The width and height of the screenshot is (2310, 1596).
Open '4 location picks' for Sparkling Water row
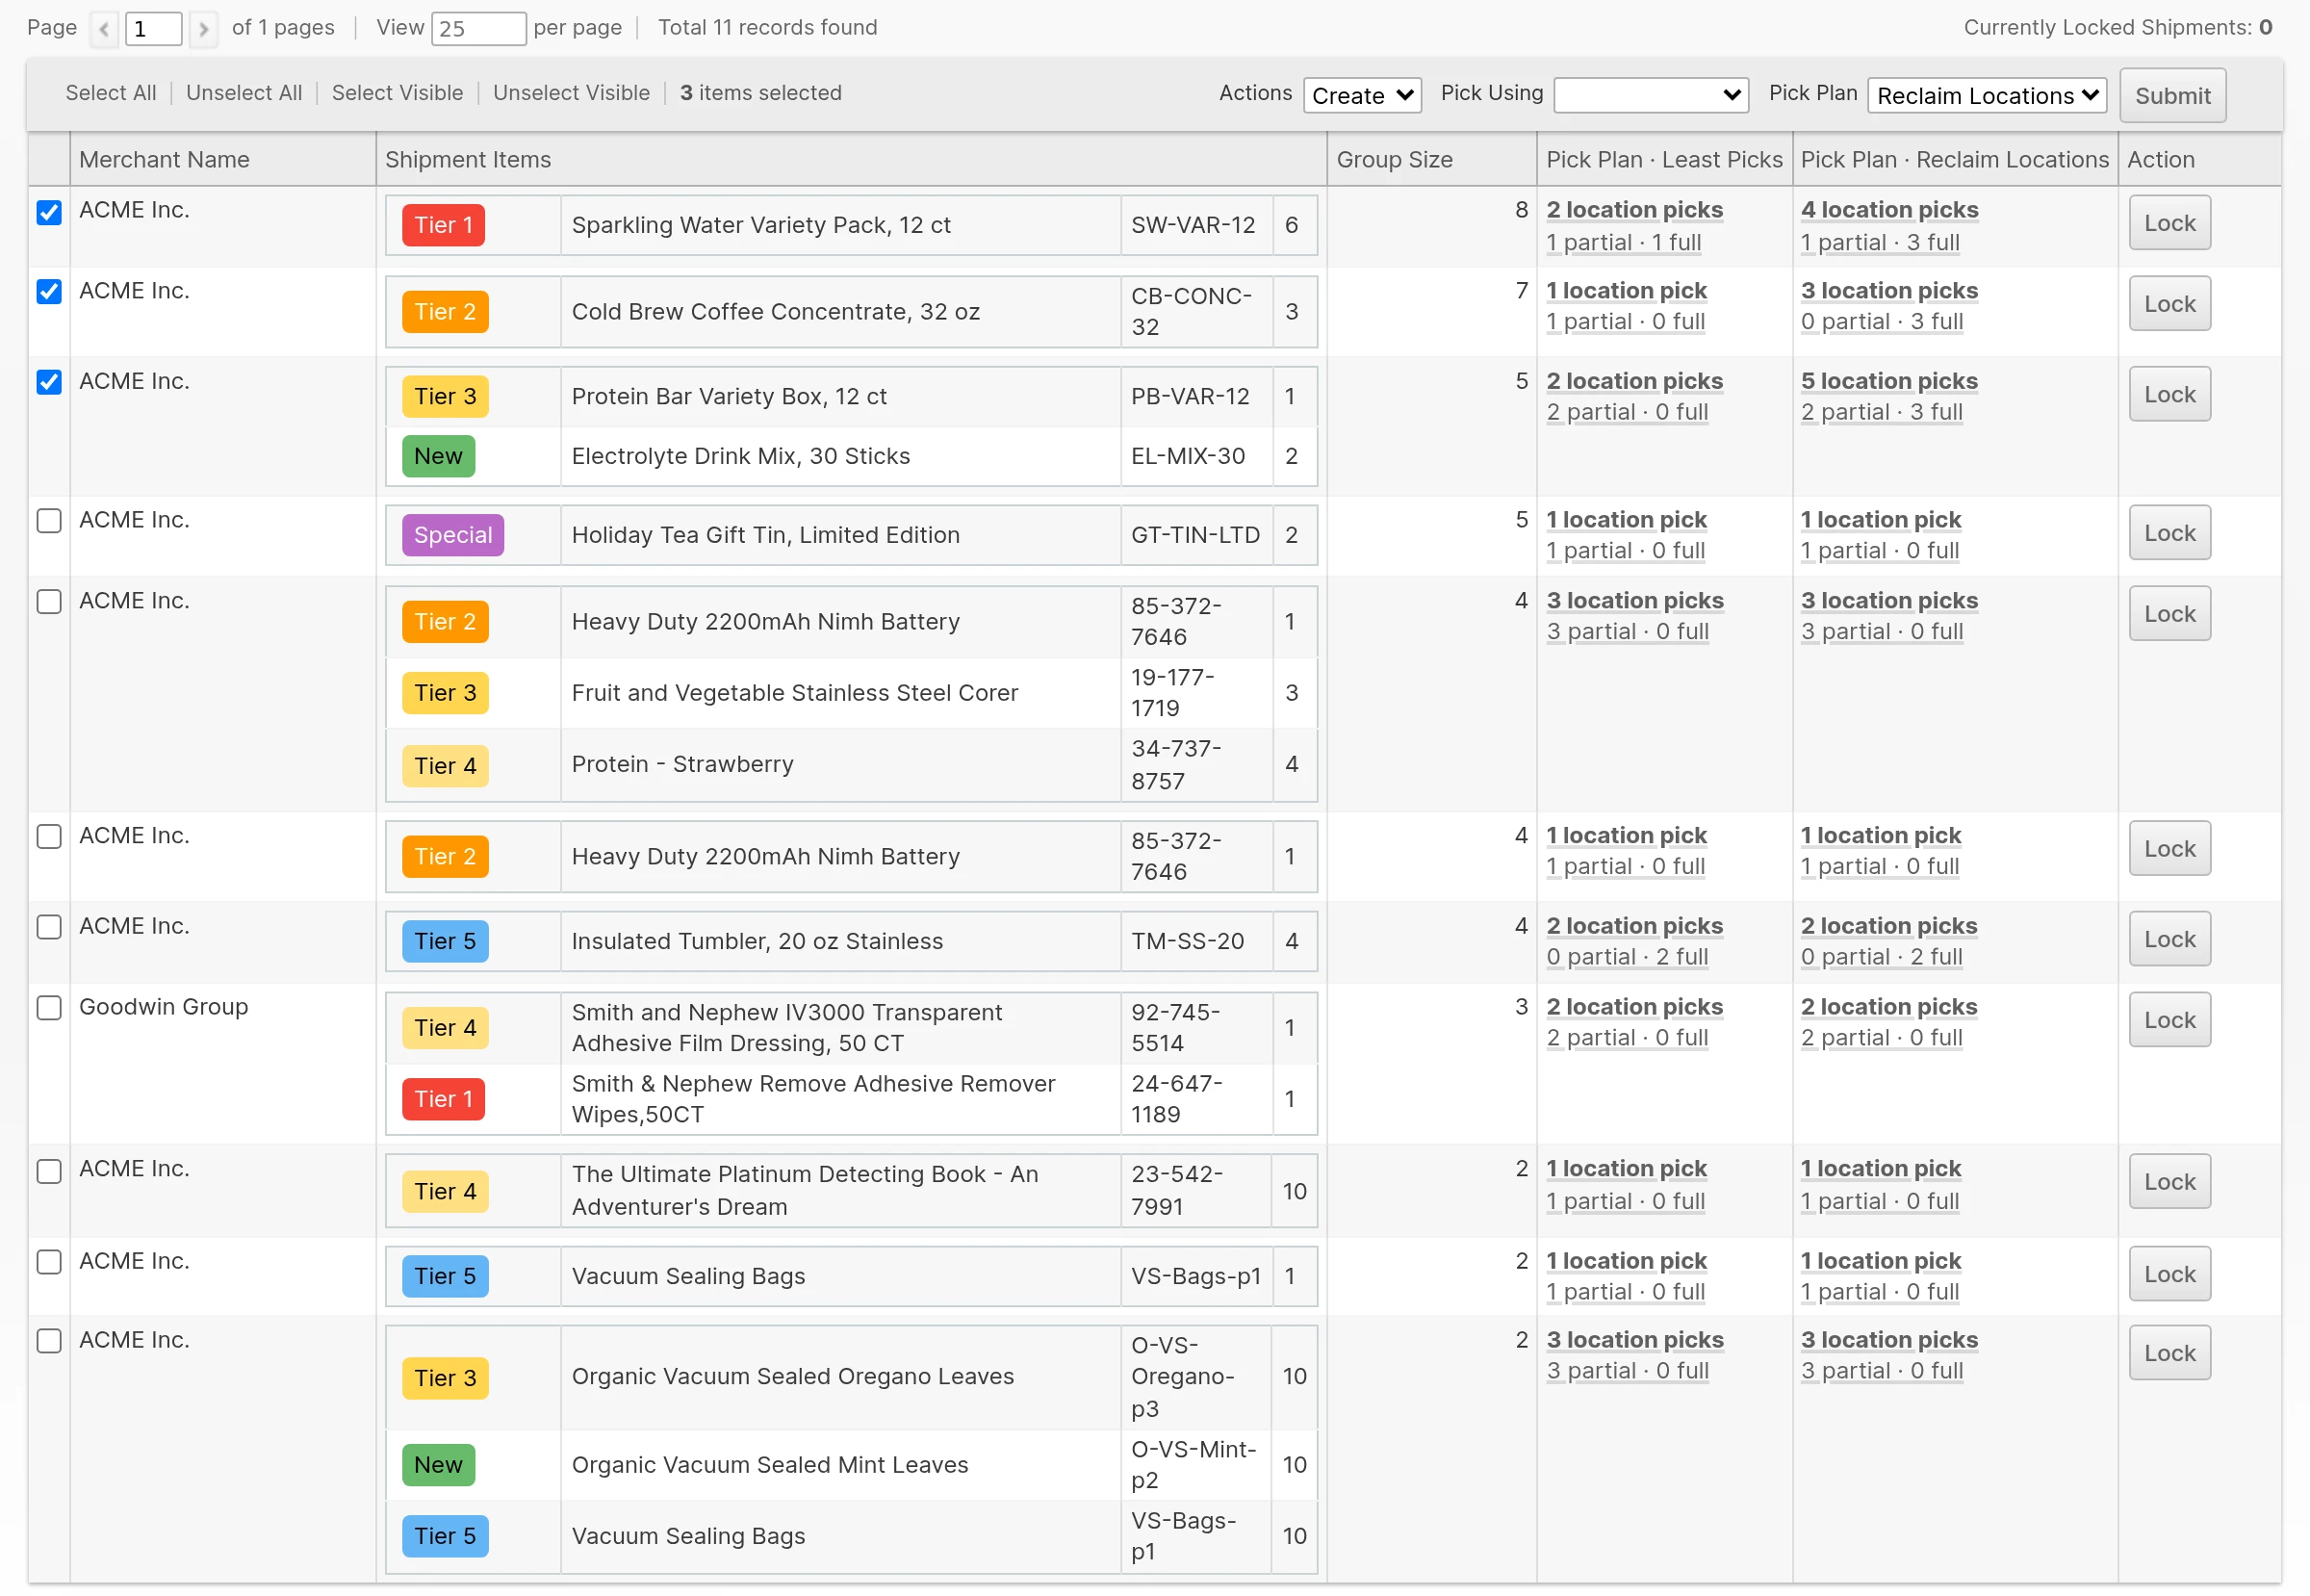pyautogui.click(x=1889, y=210)
